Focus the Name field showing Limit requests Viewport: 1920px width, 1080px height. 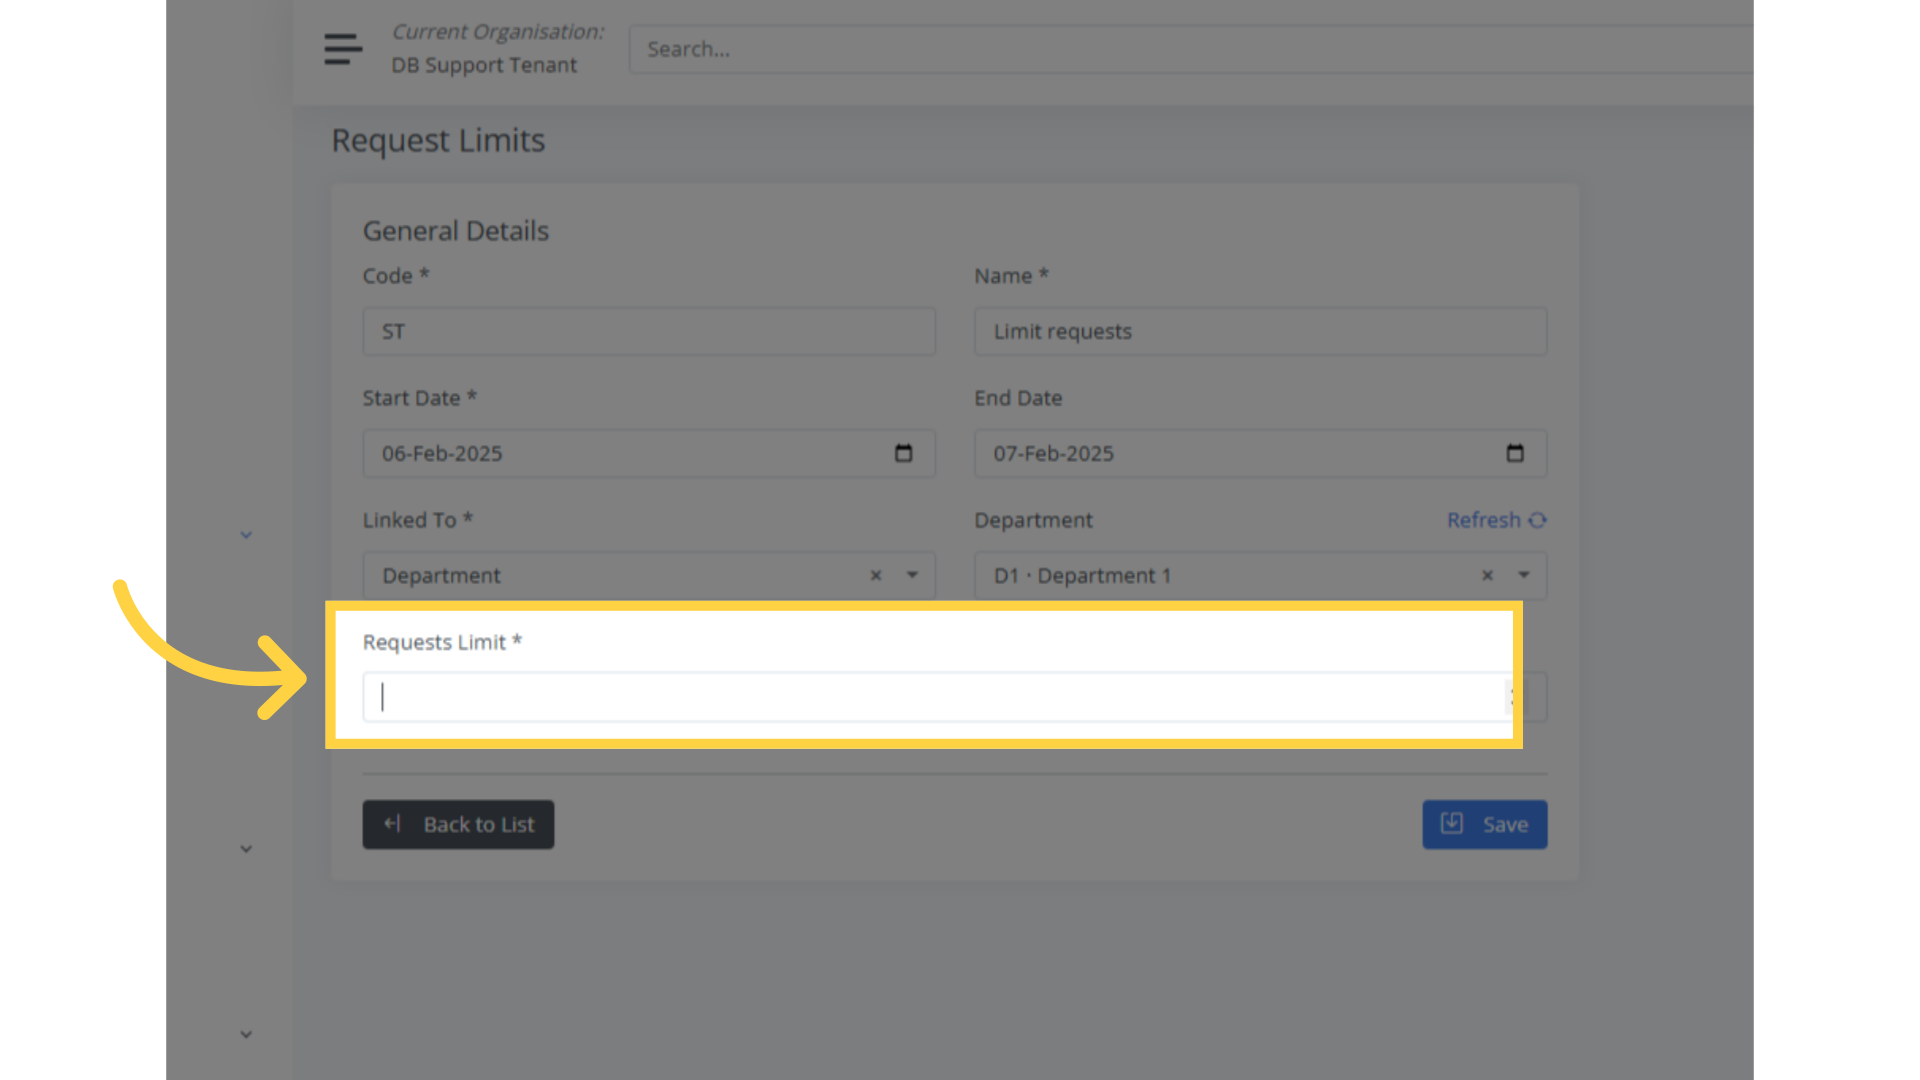pyautogui.click(x=1259, y=331)
